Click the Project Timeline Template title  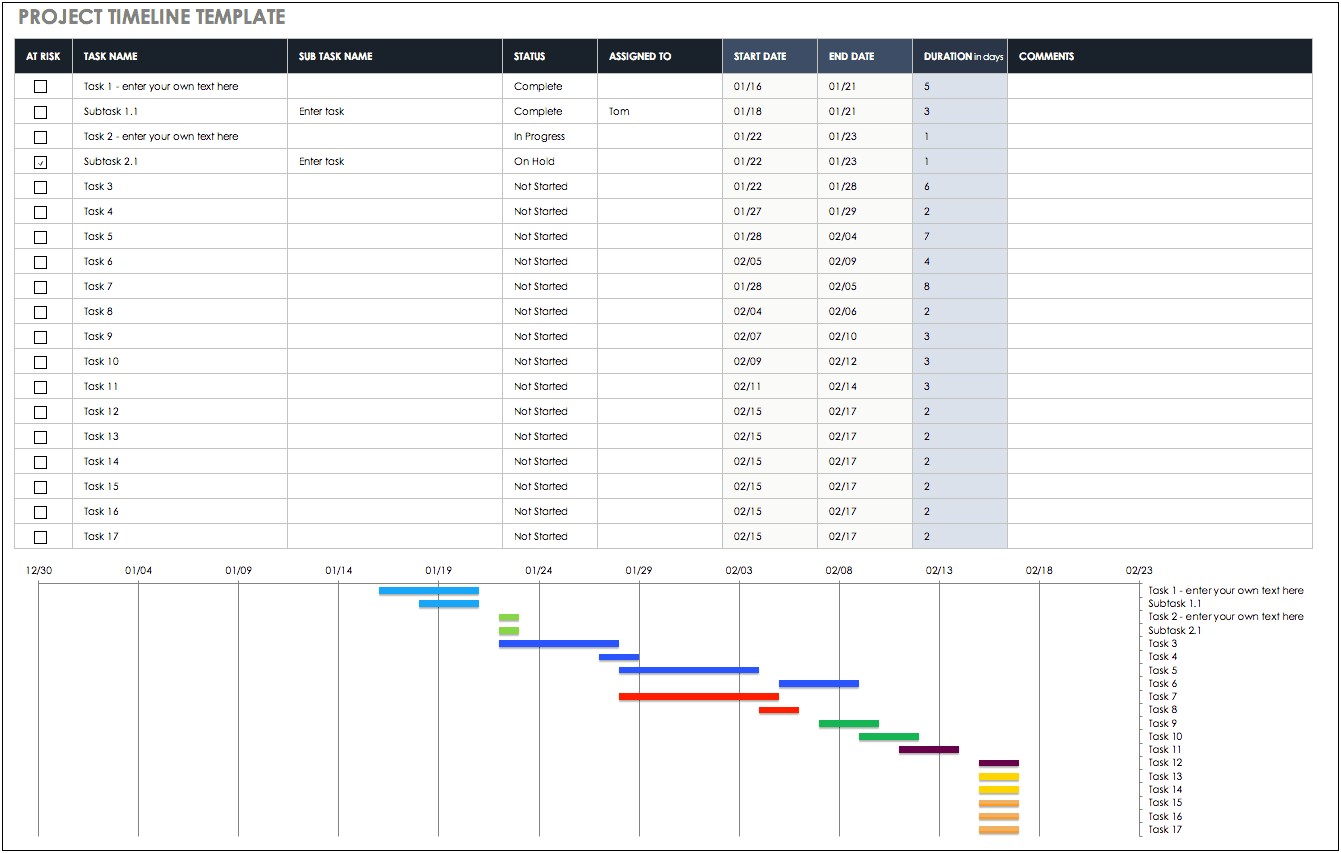click(x=152, y=17)
